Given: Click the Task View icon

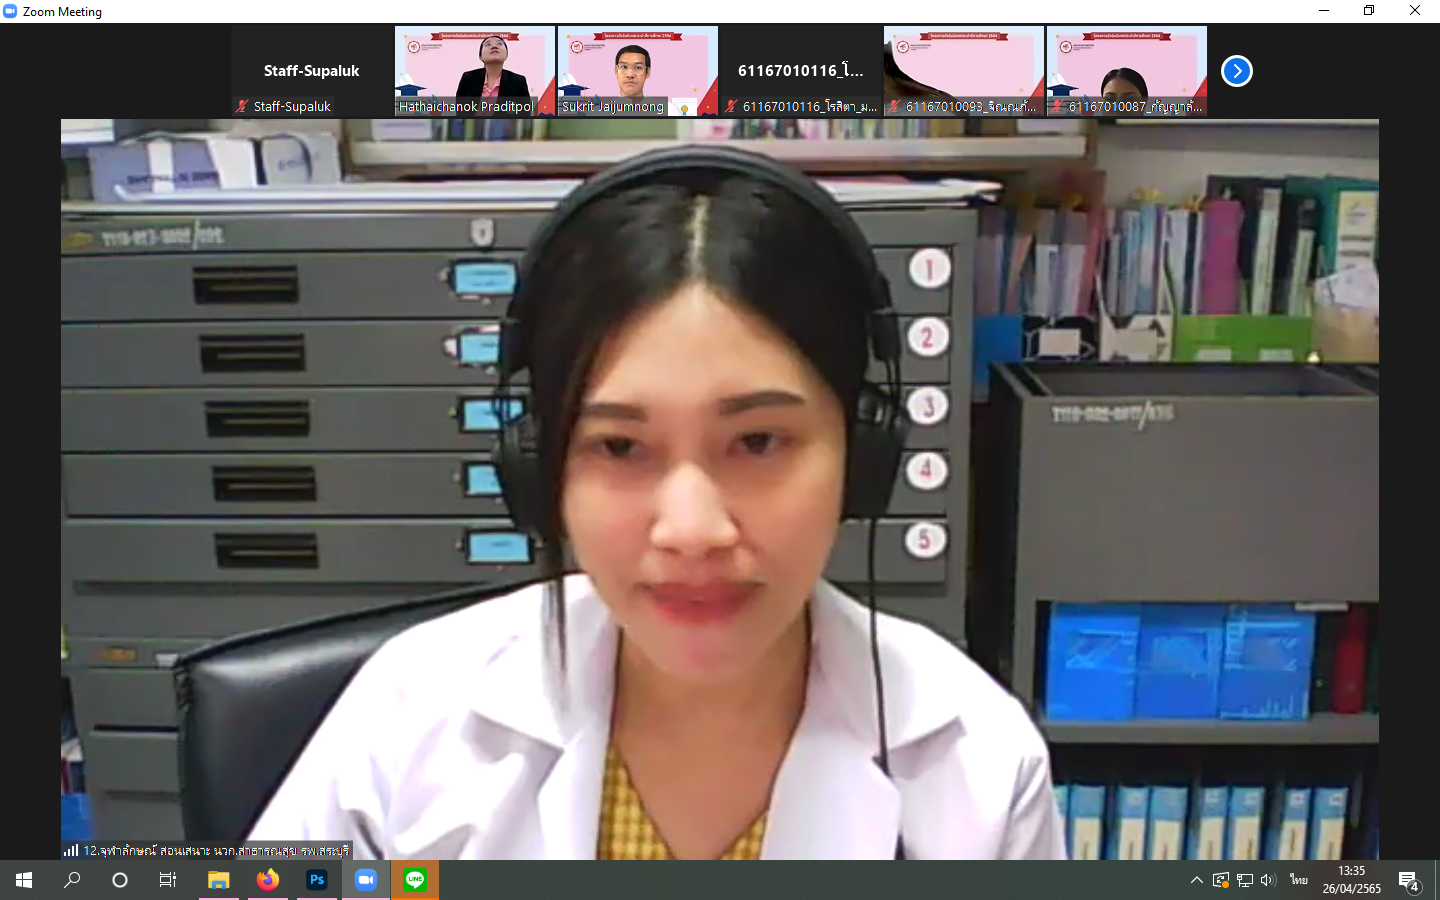Looking at the screenshot, I should [168, 880].
